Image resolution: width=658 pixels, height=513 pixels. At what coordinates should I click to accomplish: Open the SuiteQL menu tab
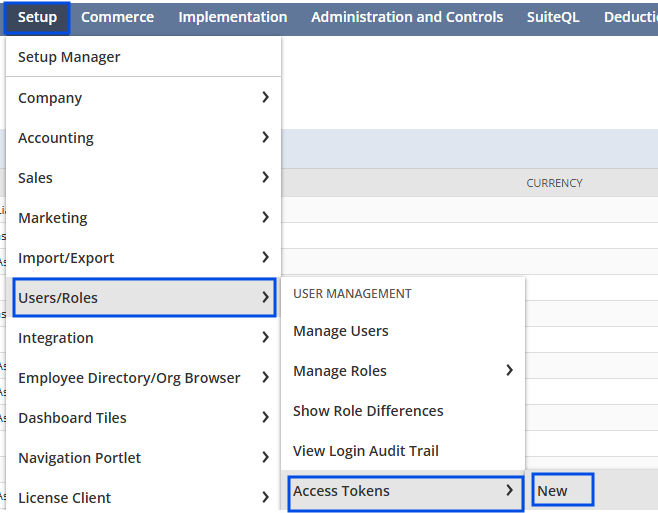[553, 18]
